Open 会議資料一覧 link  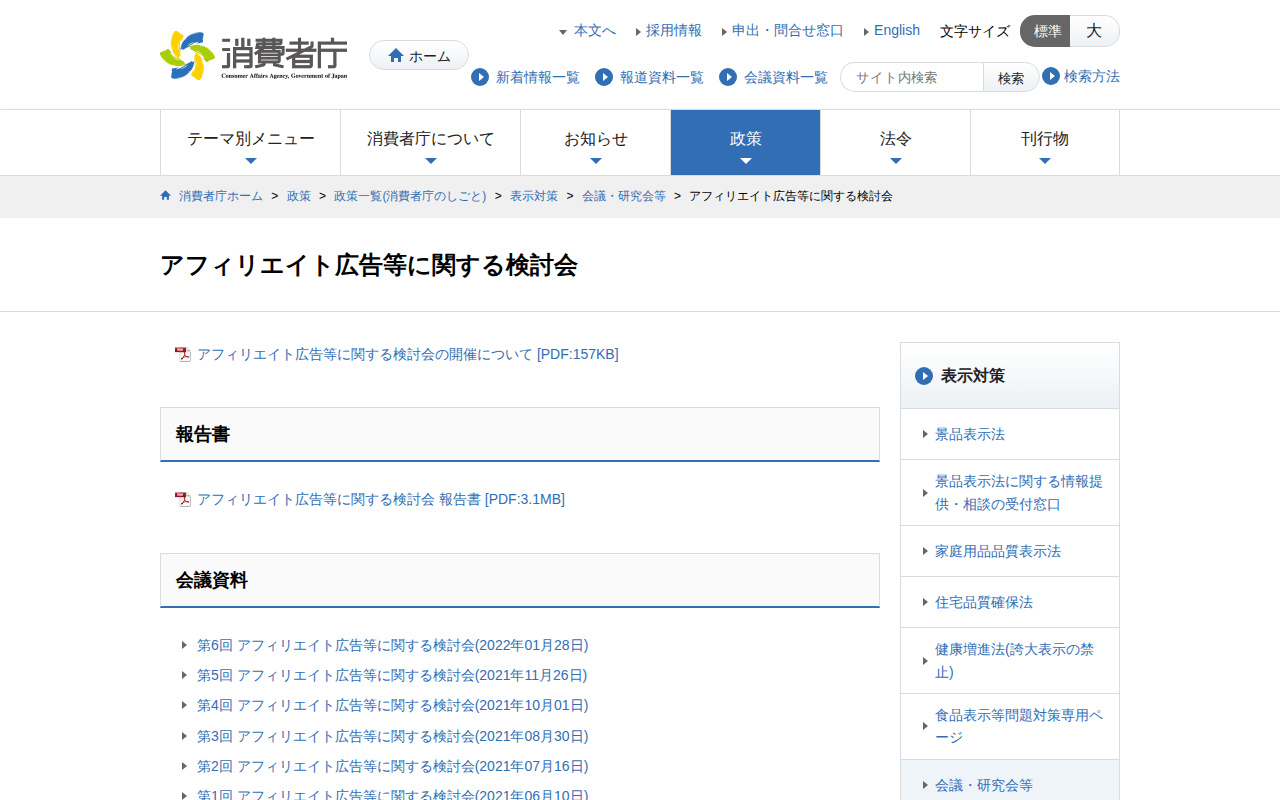[x=786, y=77]
